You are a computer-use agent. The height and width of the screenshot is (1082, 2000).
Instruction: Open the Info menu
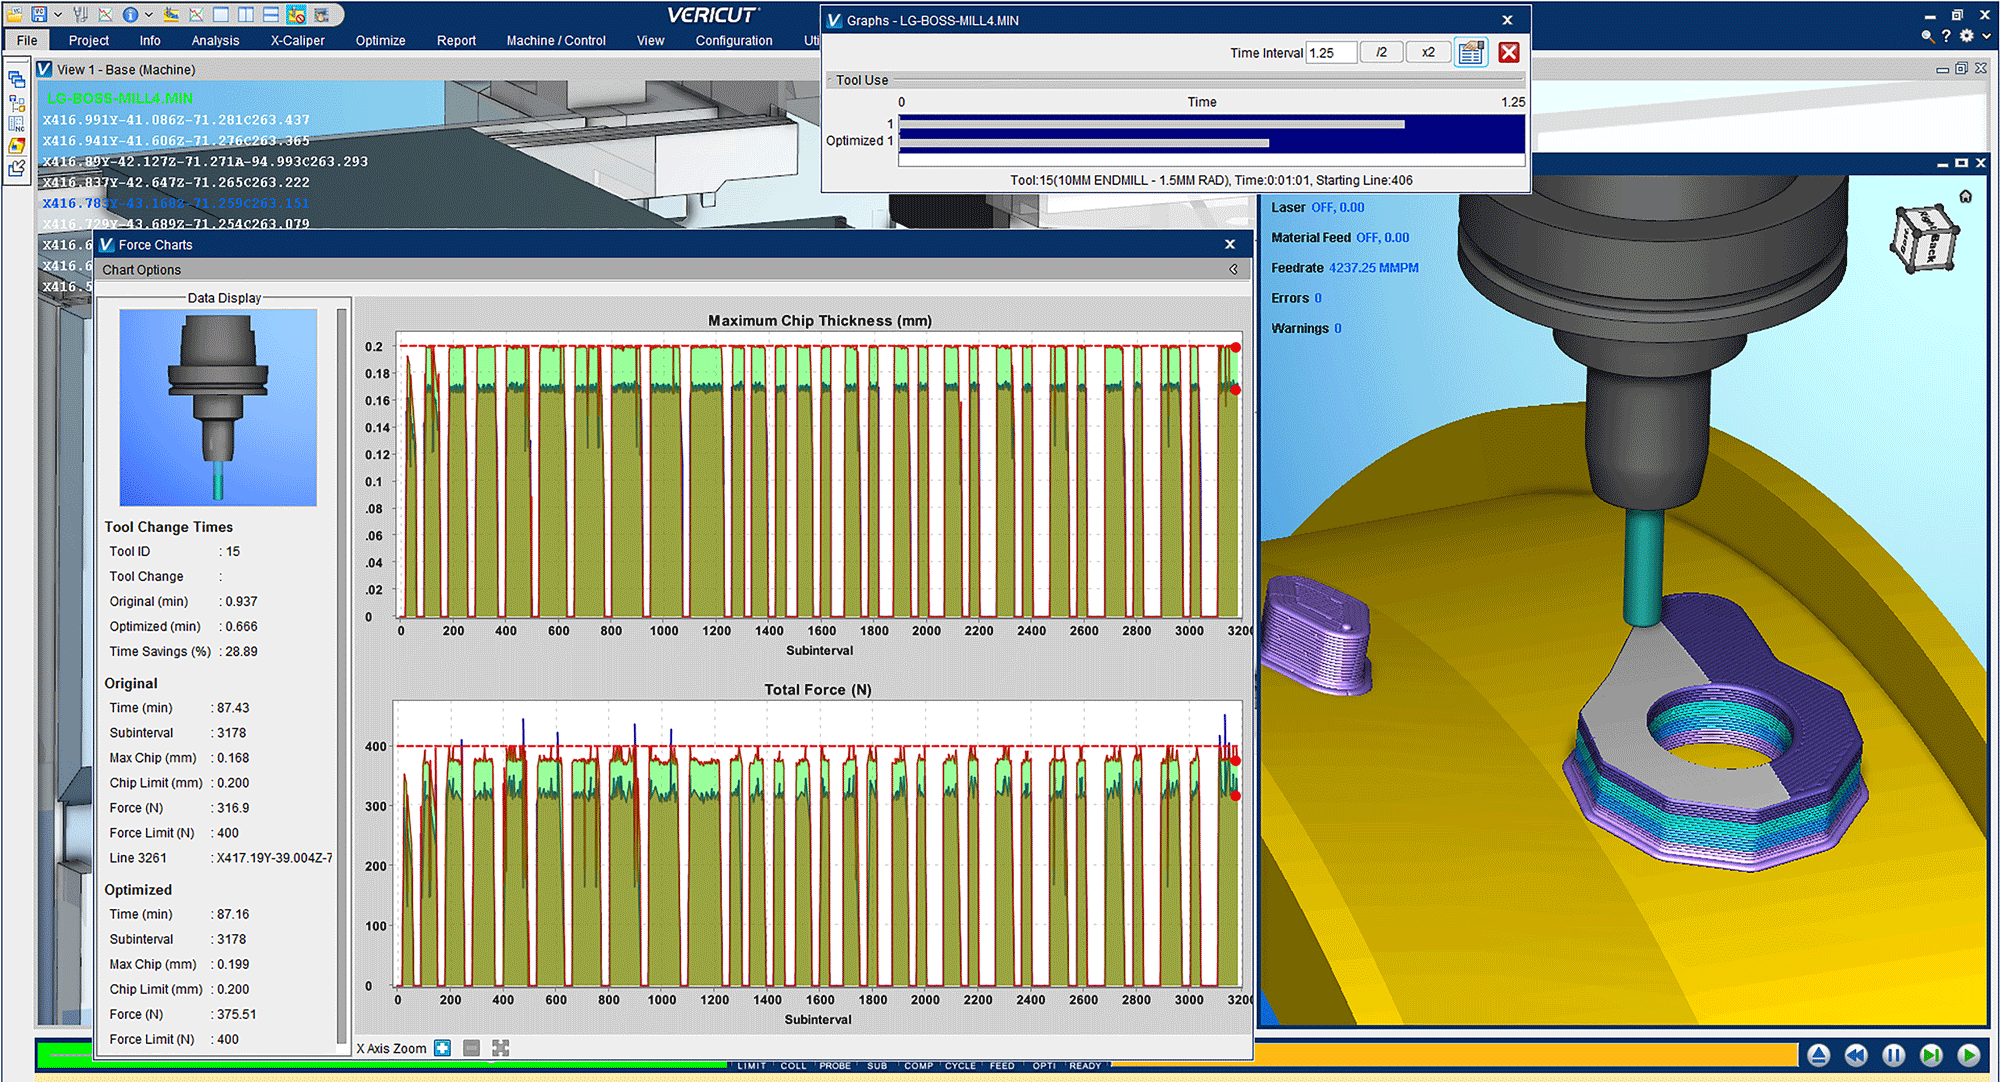click(x=150, y=40)
